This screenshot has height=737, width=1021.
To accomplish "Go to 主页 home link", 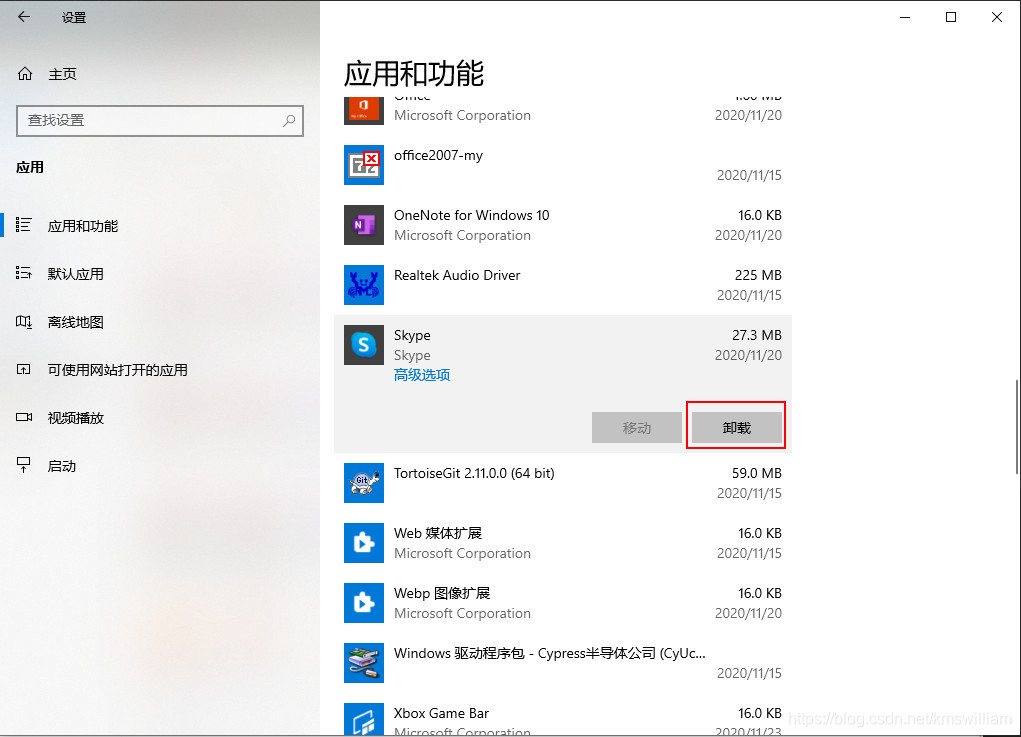I will pos(63,74).
